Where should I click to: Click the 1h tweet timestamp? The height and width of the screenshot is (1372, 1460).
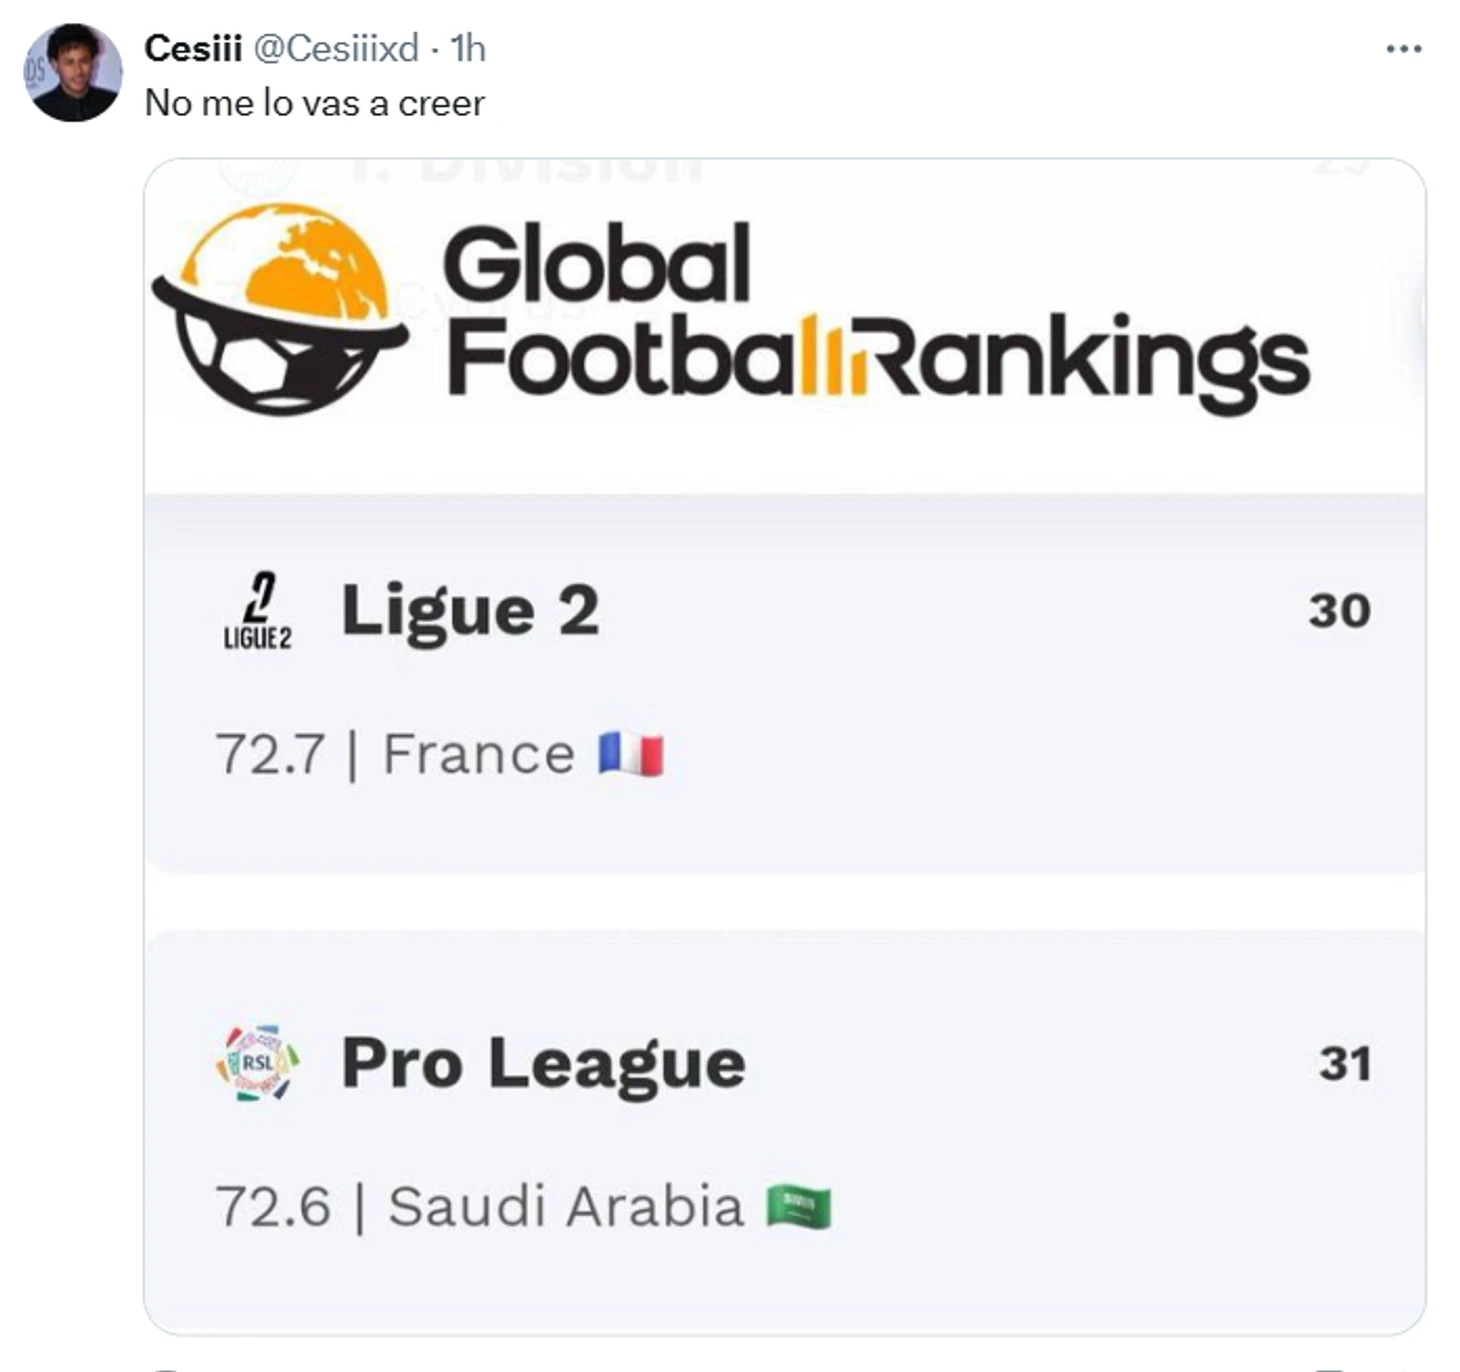coord(468,48)
